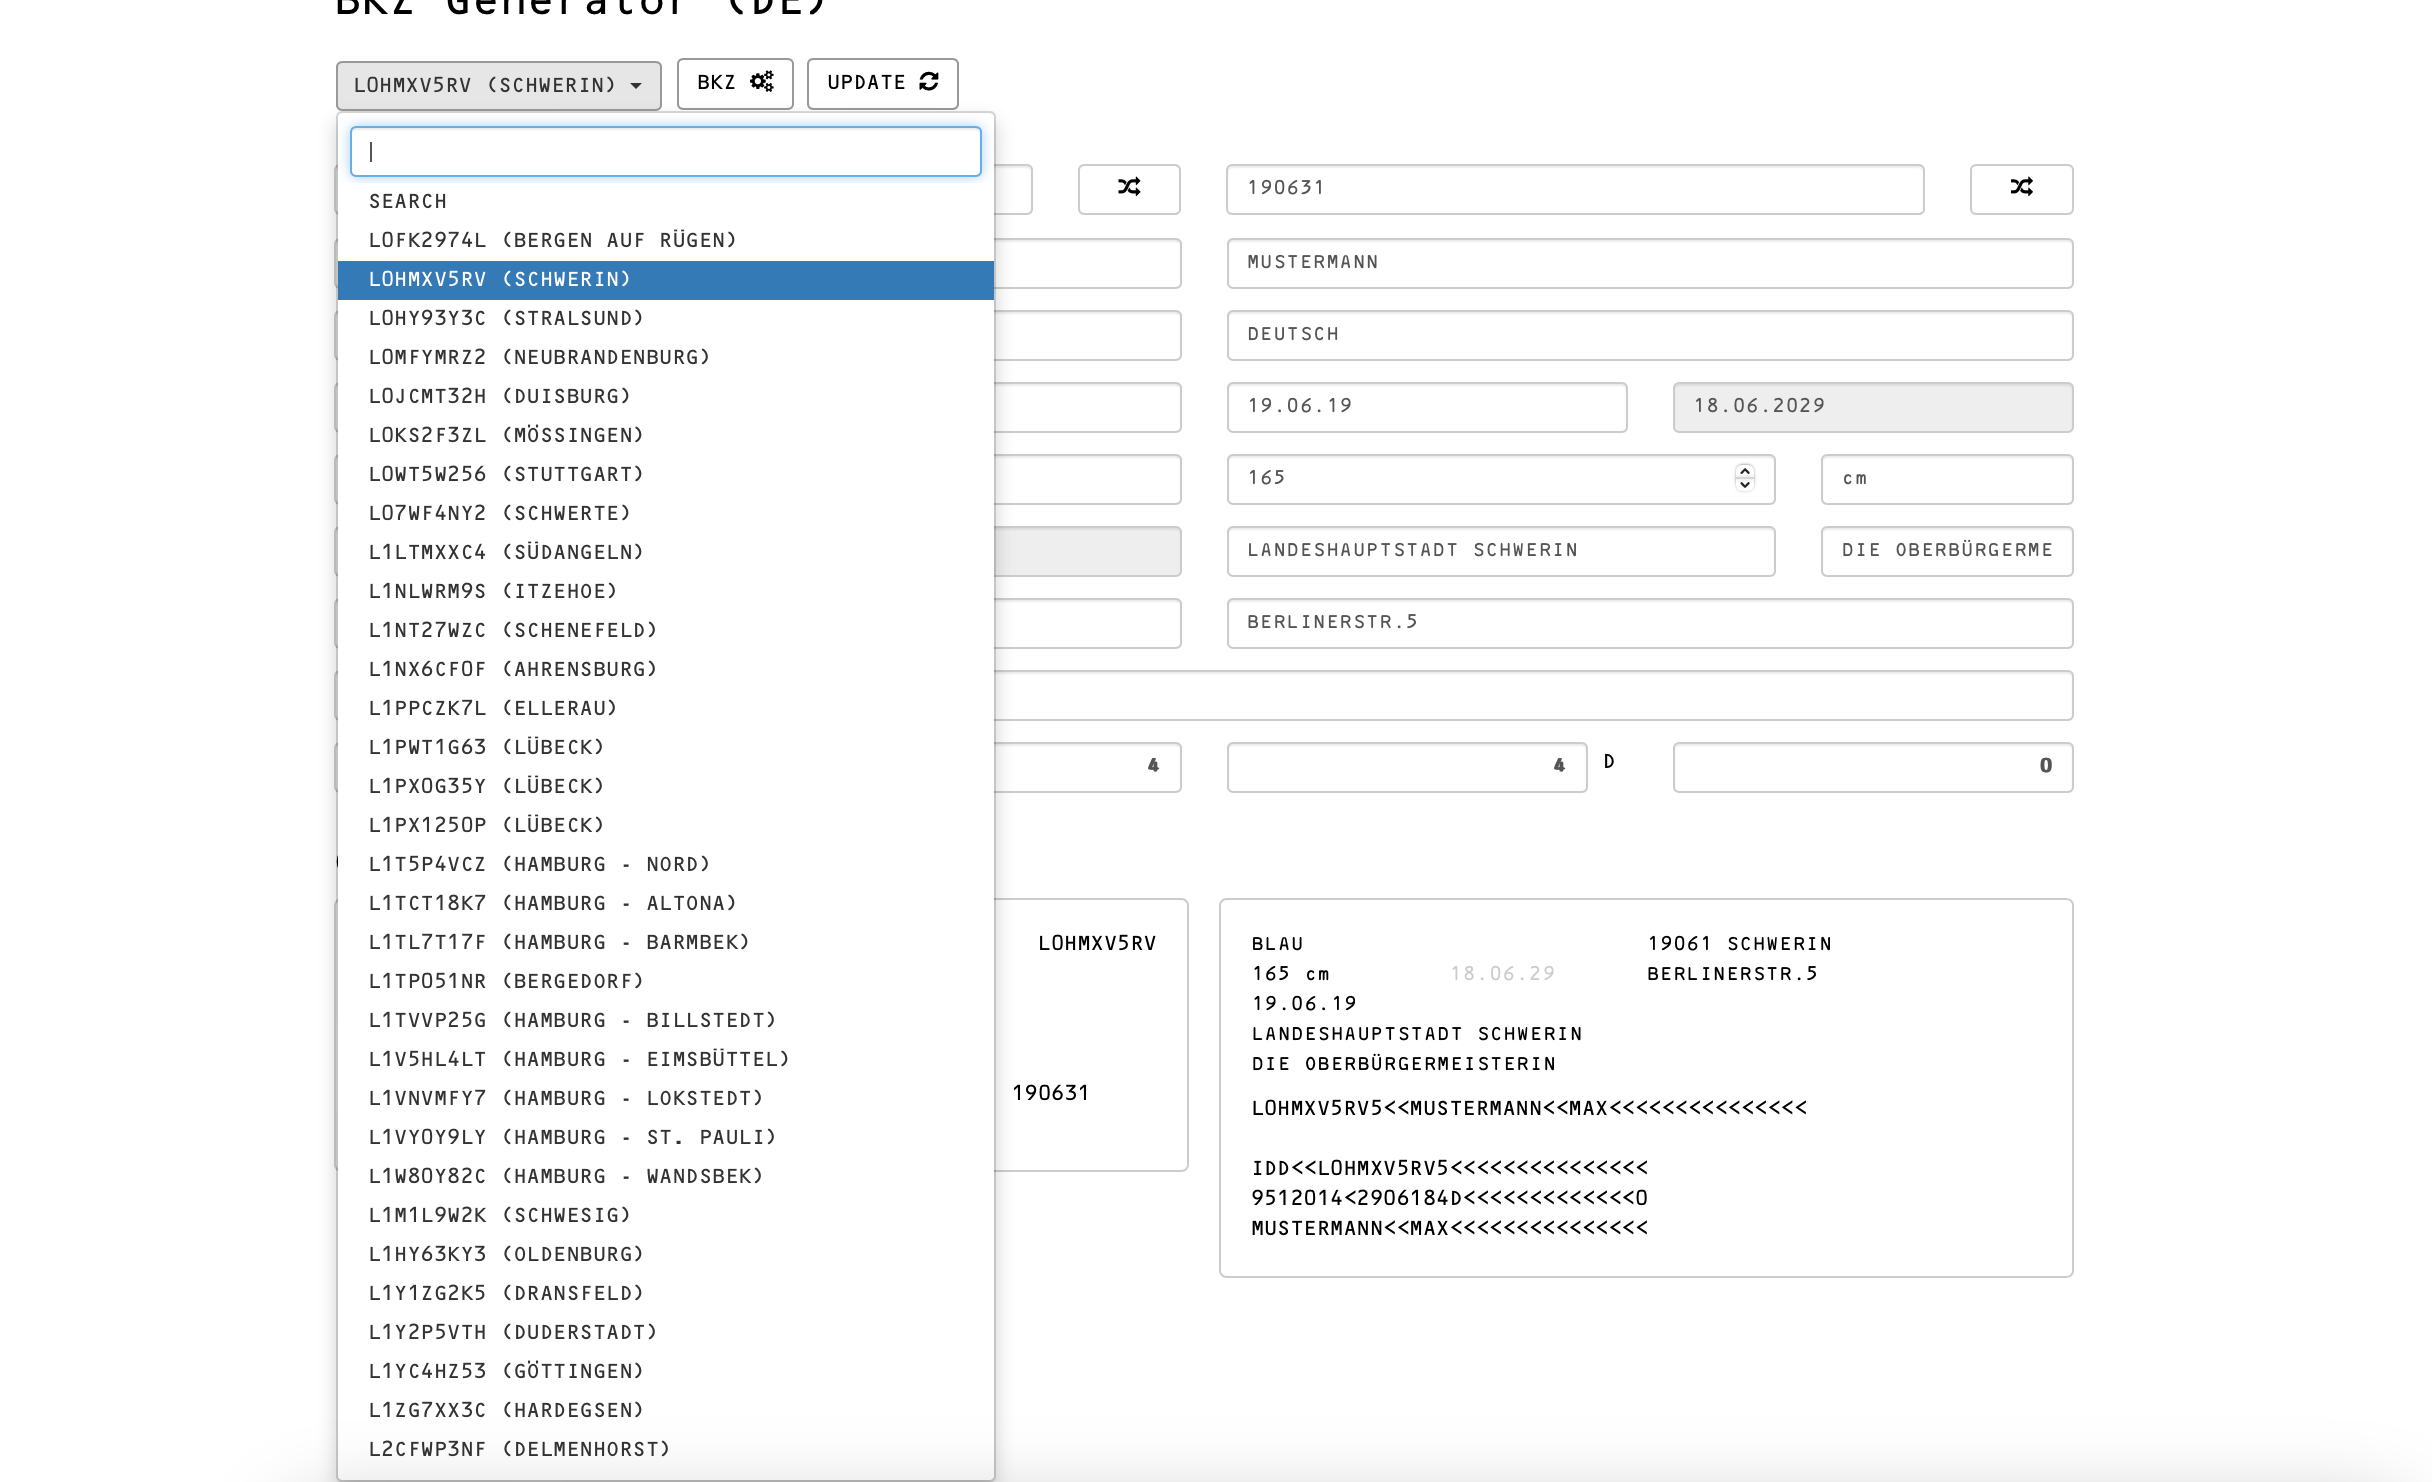Pick L1TL7T17F (Hamburg - Barmbek)

[665, 942]
